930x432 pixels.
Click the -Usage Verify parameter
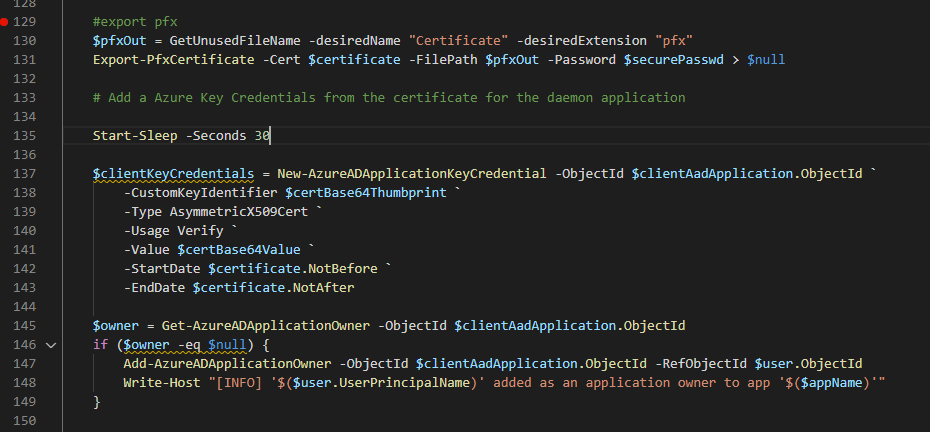174,231
